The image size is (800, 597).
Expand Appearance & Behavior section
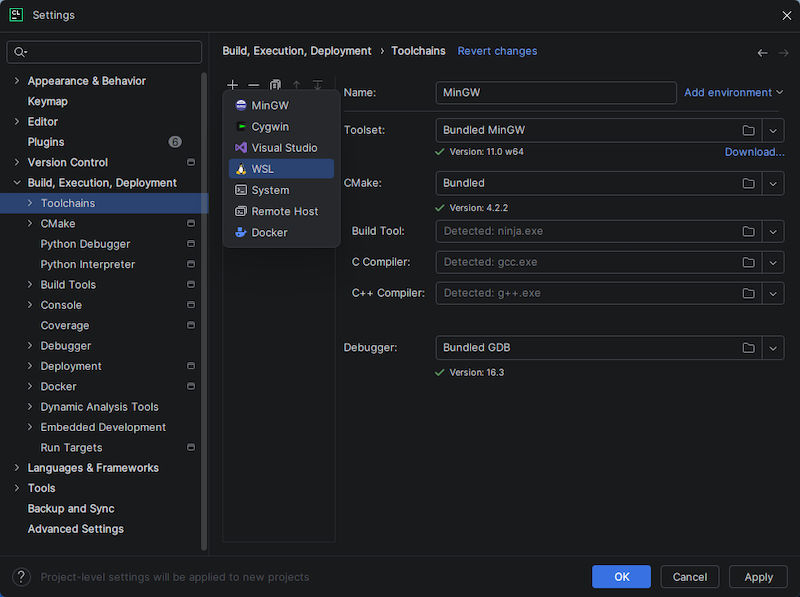coord(17,81)
